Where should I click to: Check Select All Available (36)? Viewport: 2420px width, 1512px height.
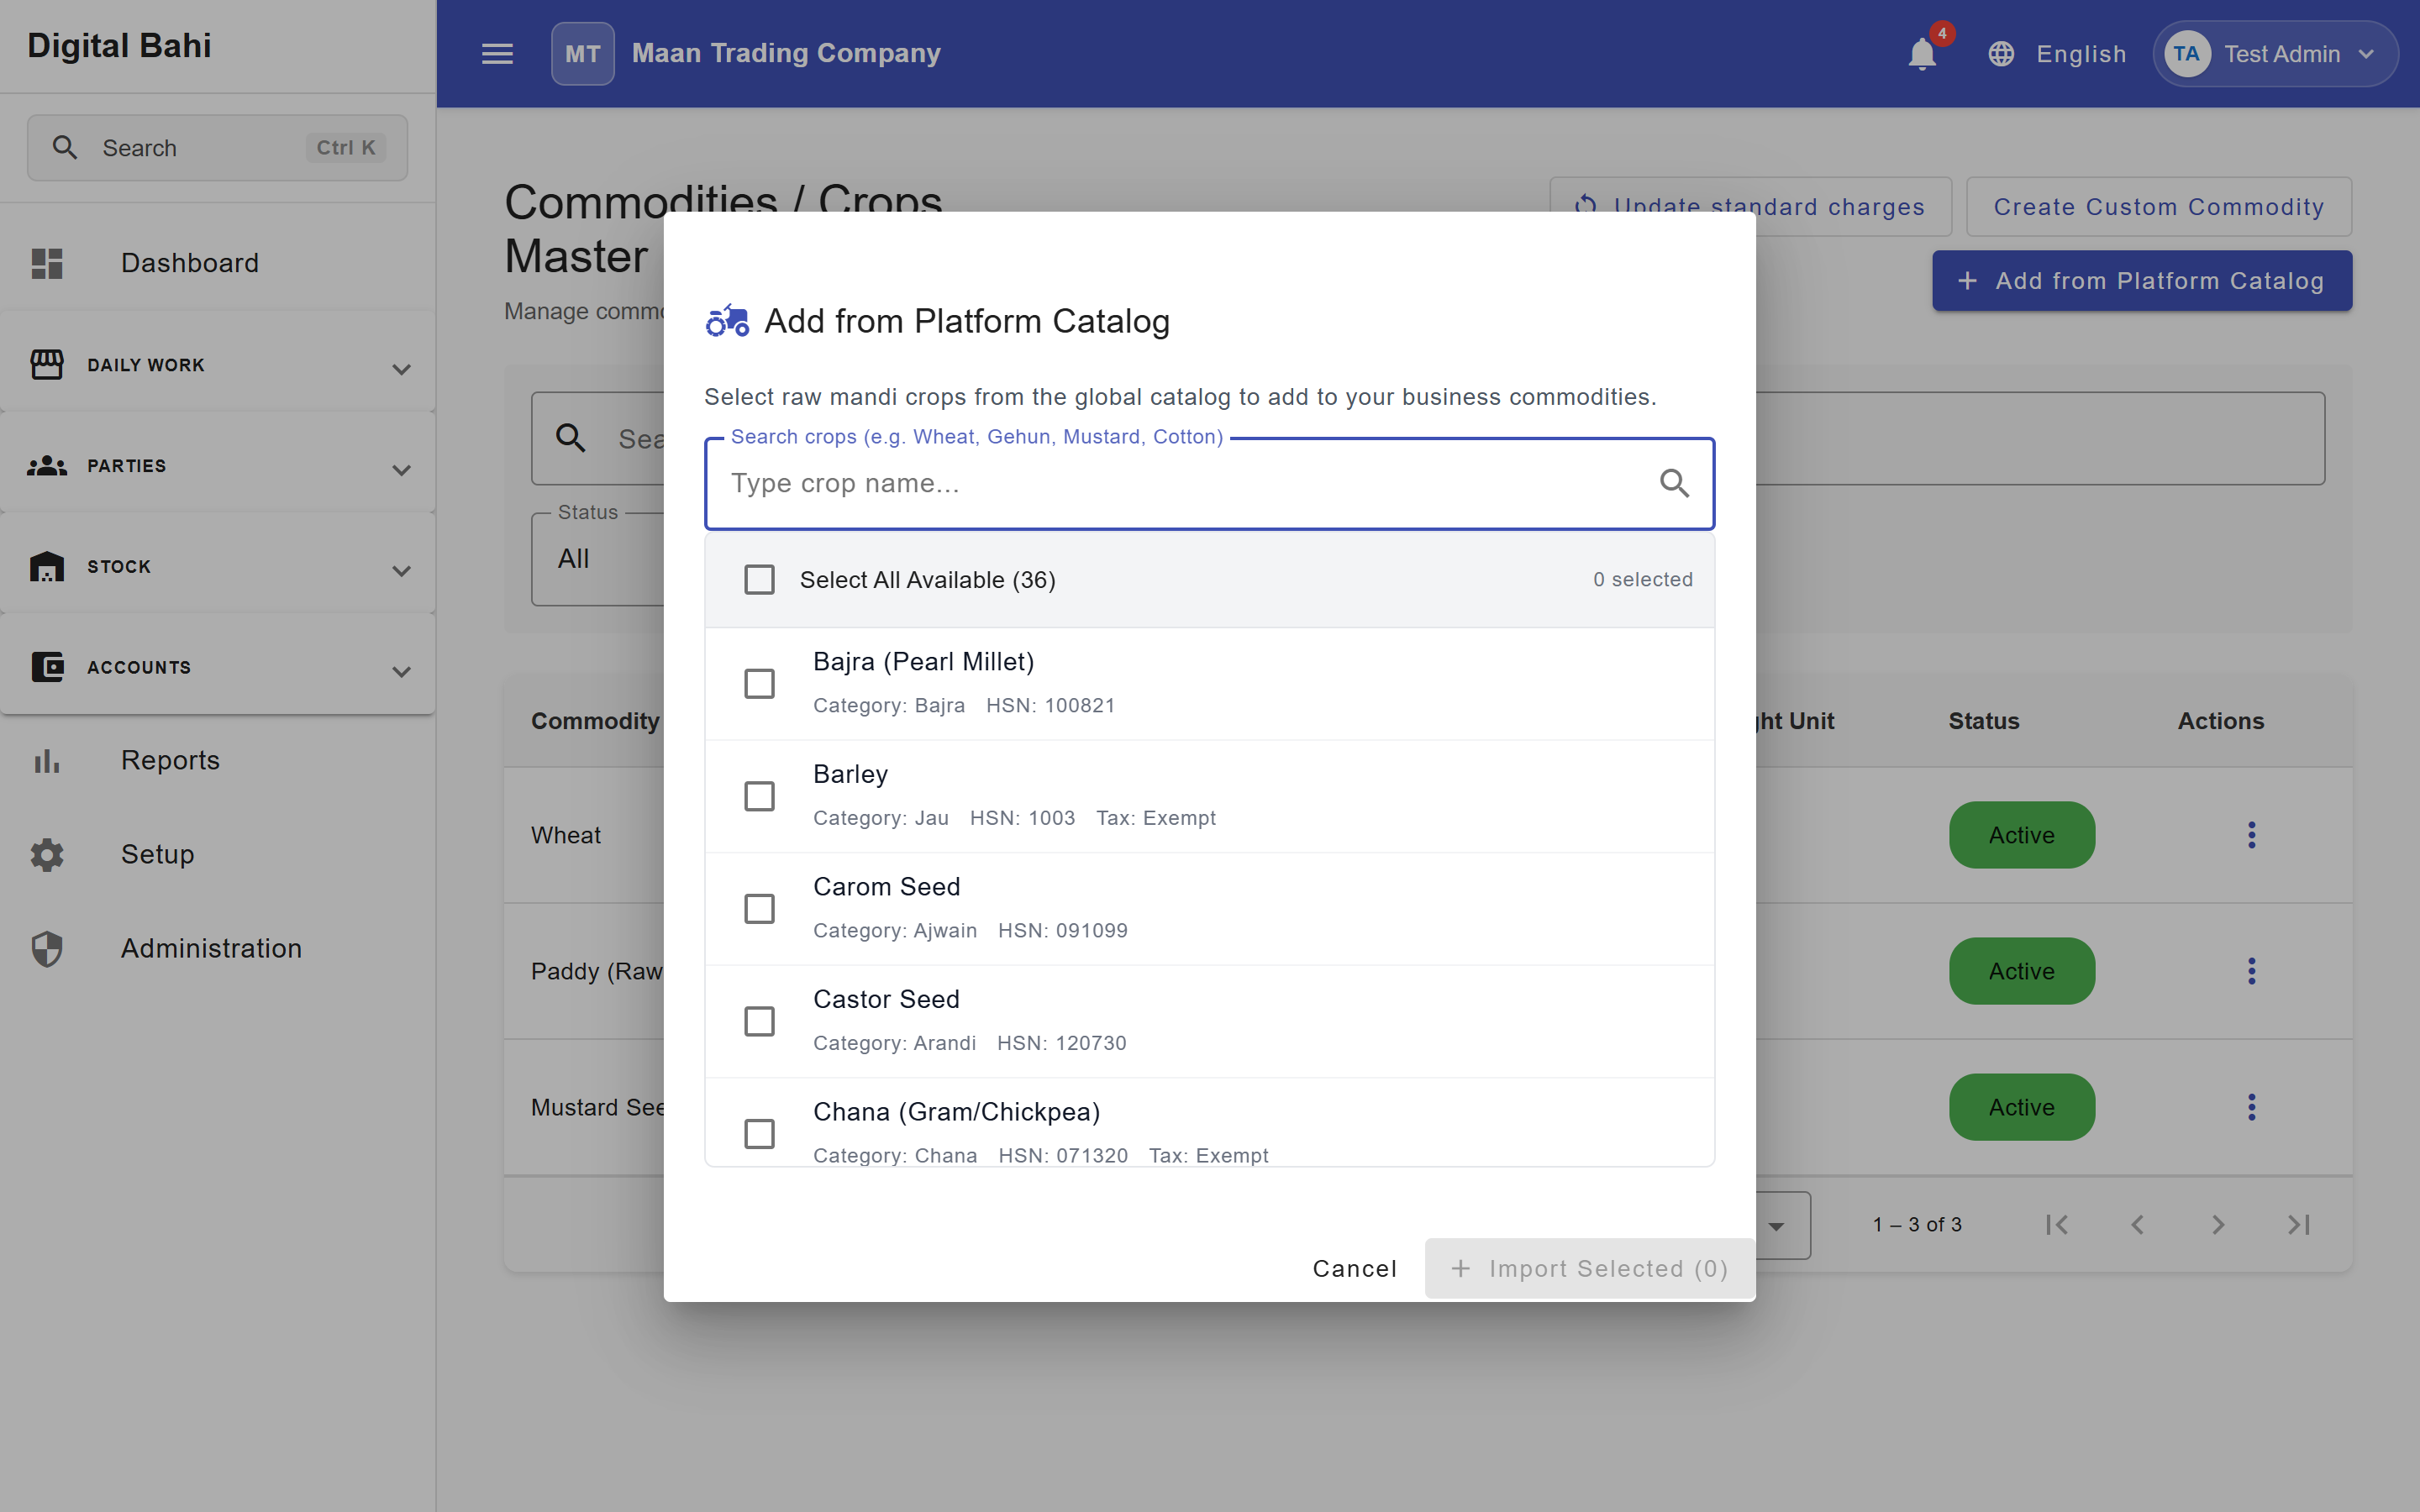click(760, 580)
